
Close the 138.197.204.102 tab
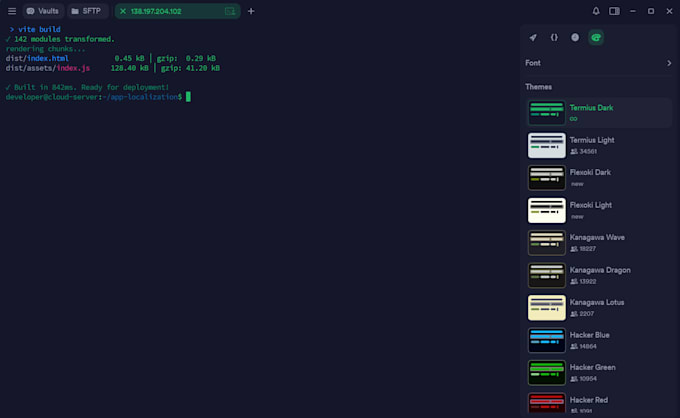point(123,11)
